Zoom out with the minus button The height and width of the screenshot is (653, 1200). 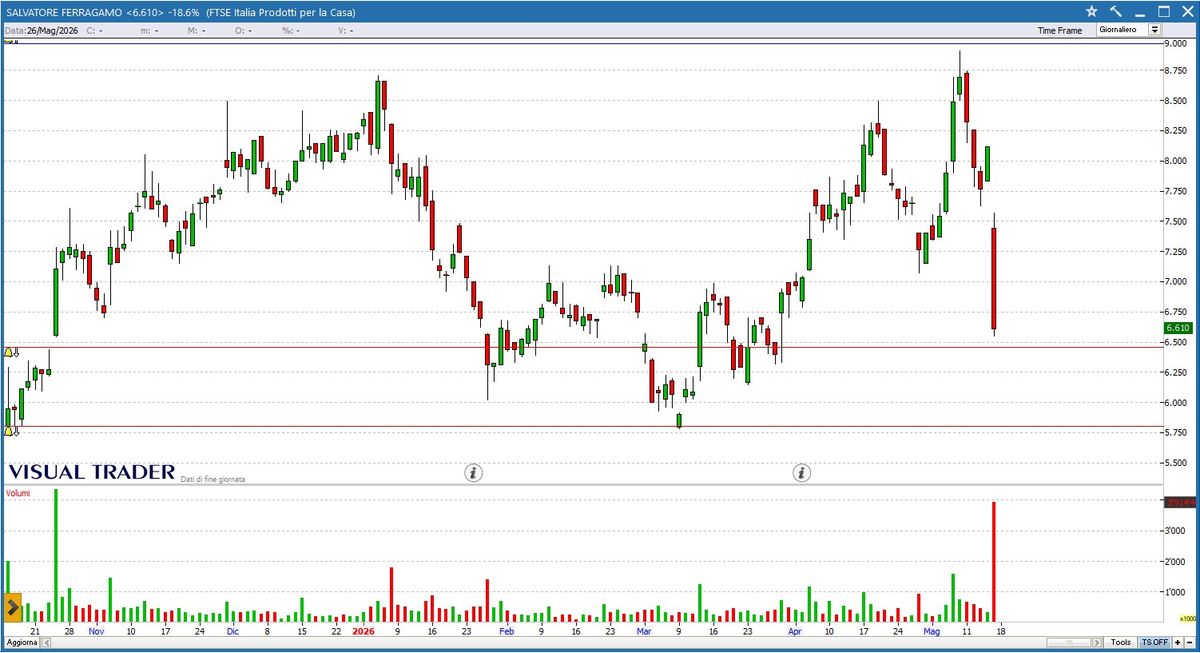pos(1189,641)
